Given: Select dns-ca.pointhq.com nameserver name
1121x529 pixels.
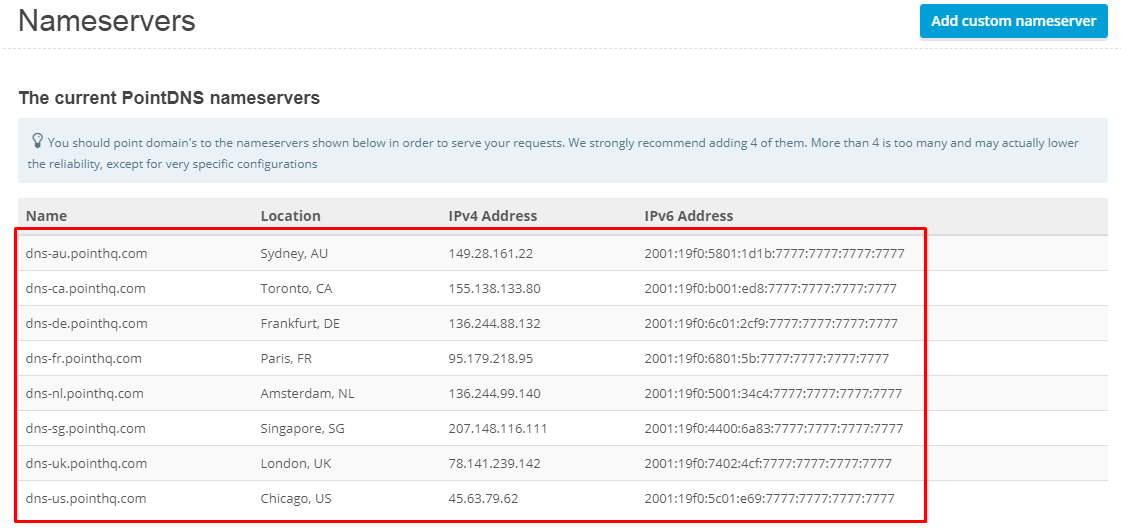Looking at the screenshot, I should coord(86,288).
